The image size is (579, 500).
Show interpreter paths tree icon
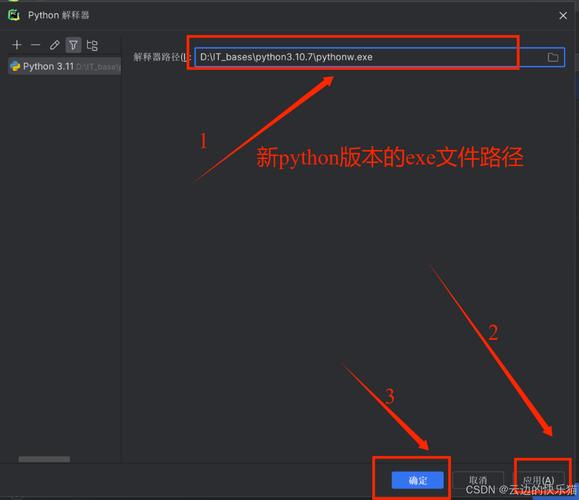[92, 45]
